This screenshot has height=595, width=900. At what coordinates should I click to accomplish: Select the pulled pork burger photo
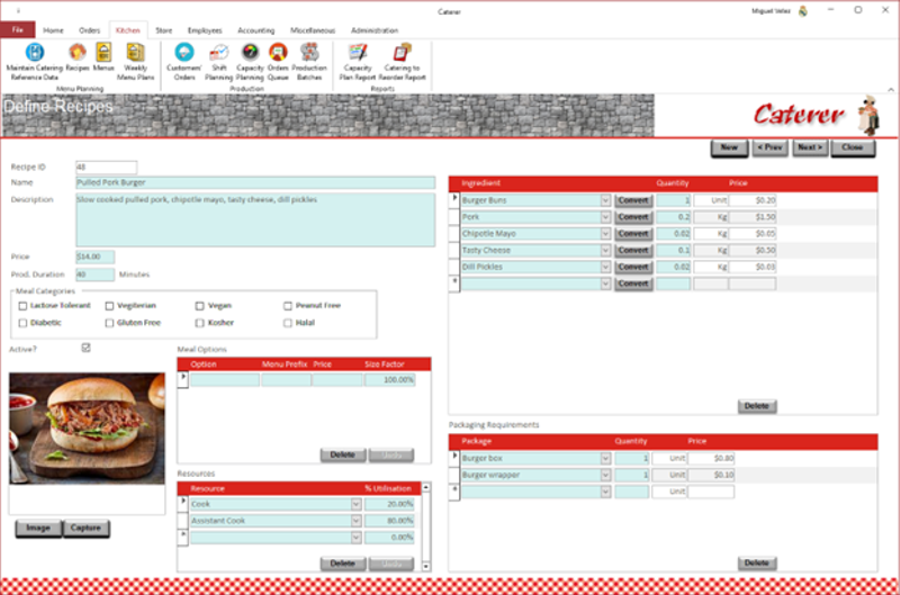(x=87, y=429)
